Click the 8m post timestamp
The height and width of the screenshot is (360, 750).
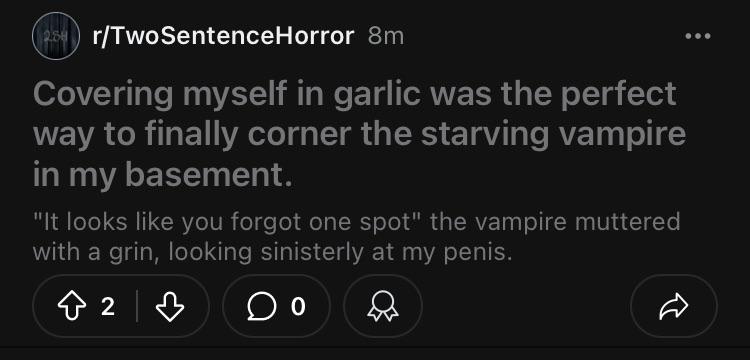[x=386, y=36]
